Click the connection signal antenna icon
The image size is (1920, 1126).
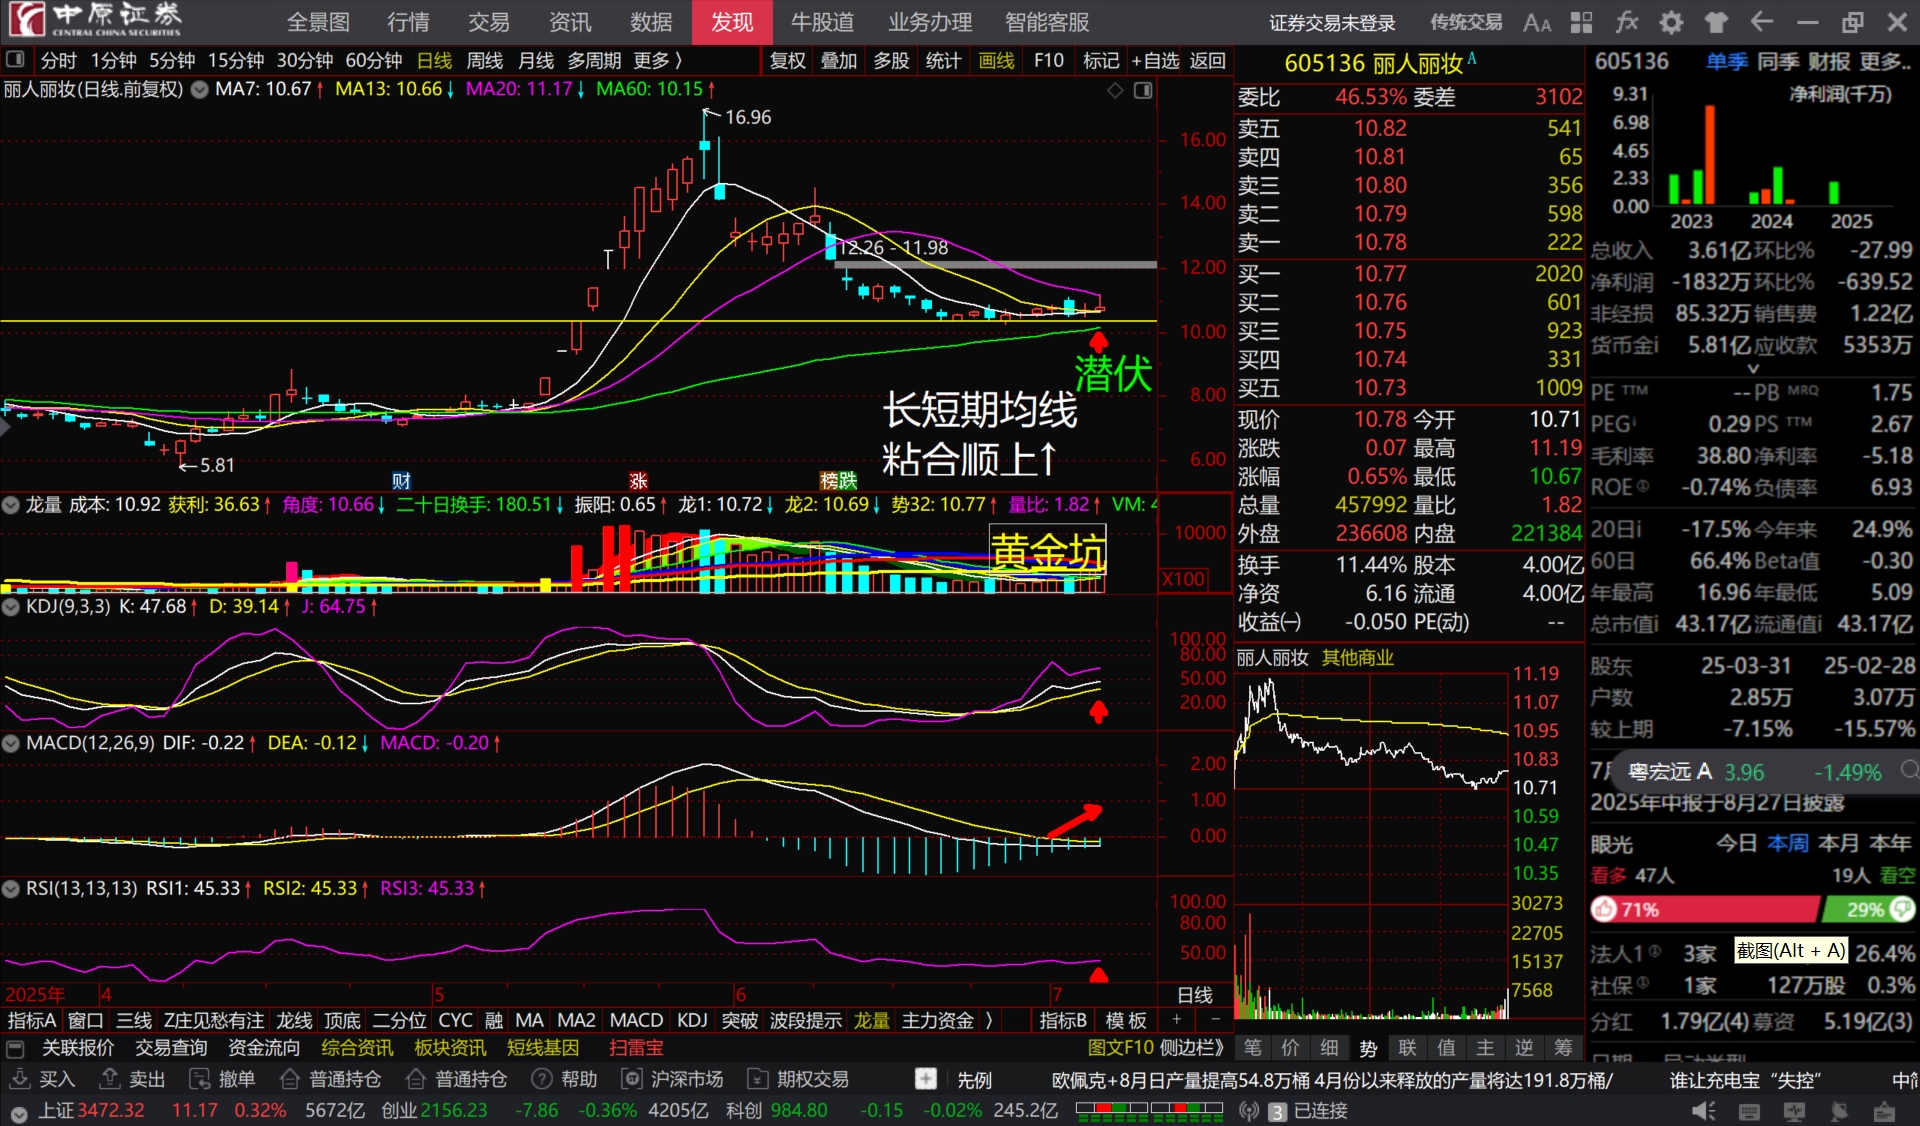1249,1111
